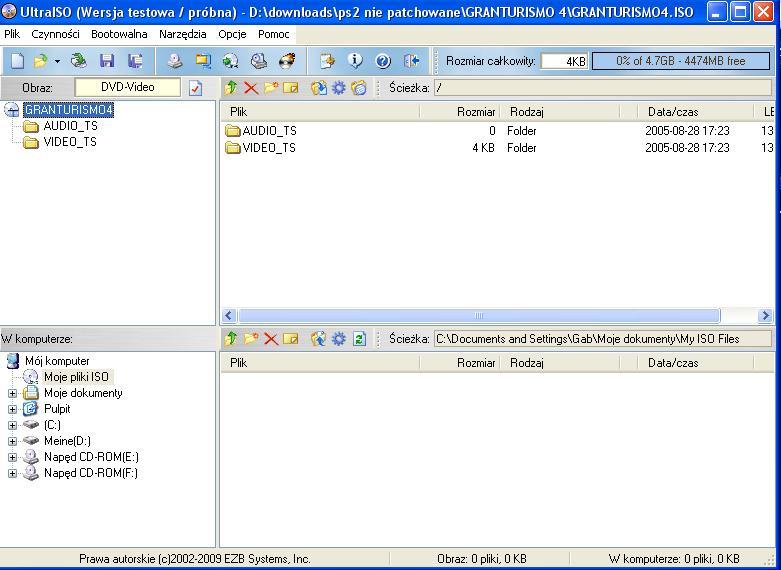This screenshot has width=781, height=570.
Task: Open the Czynności menu
Action: pyautogui.click(x=55, y=34)
